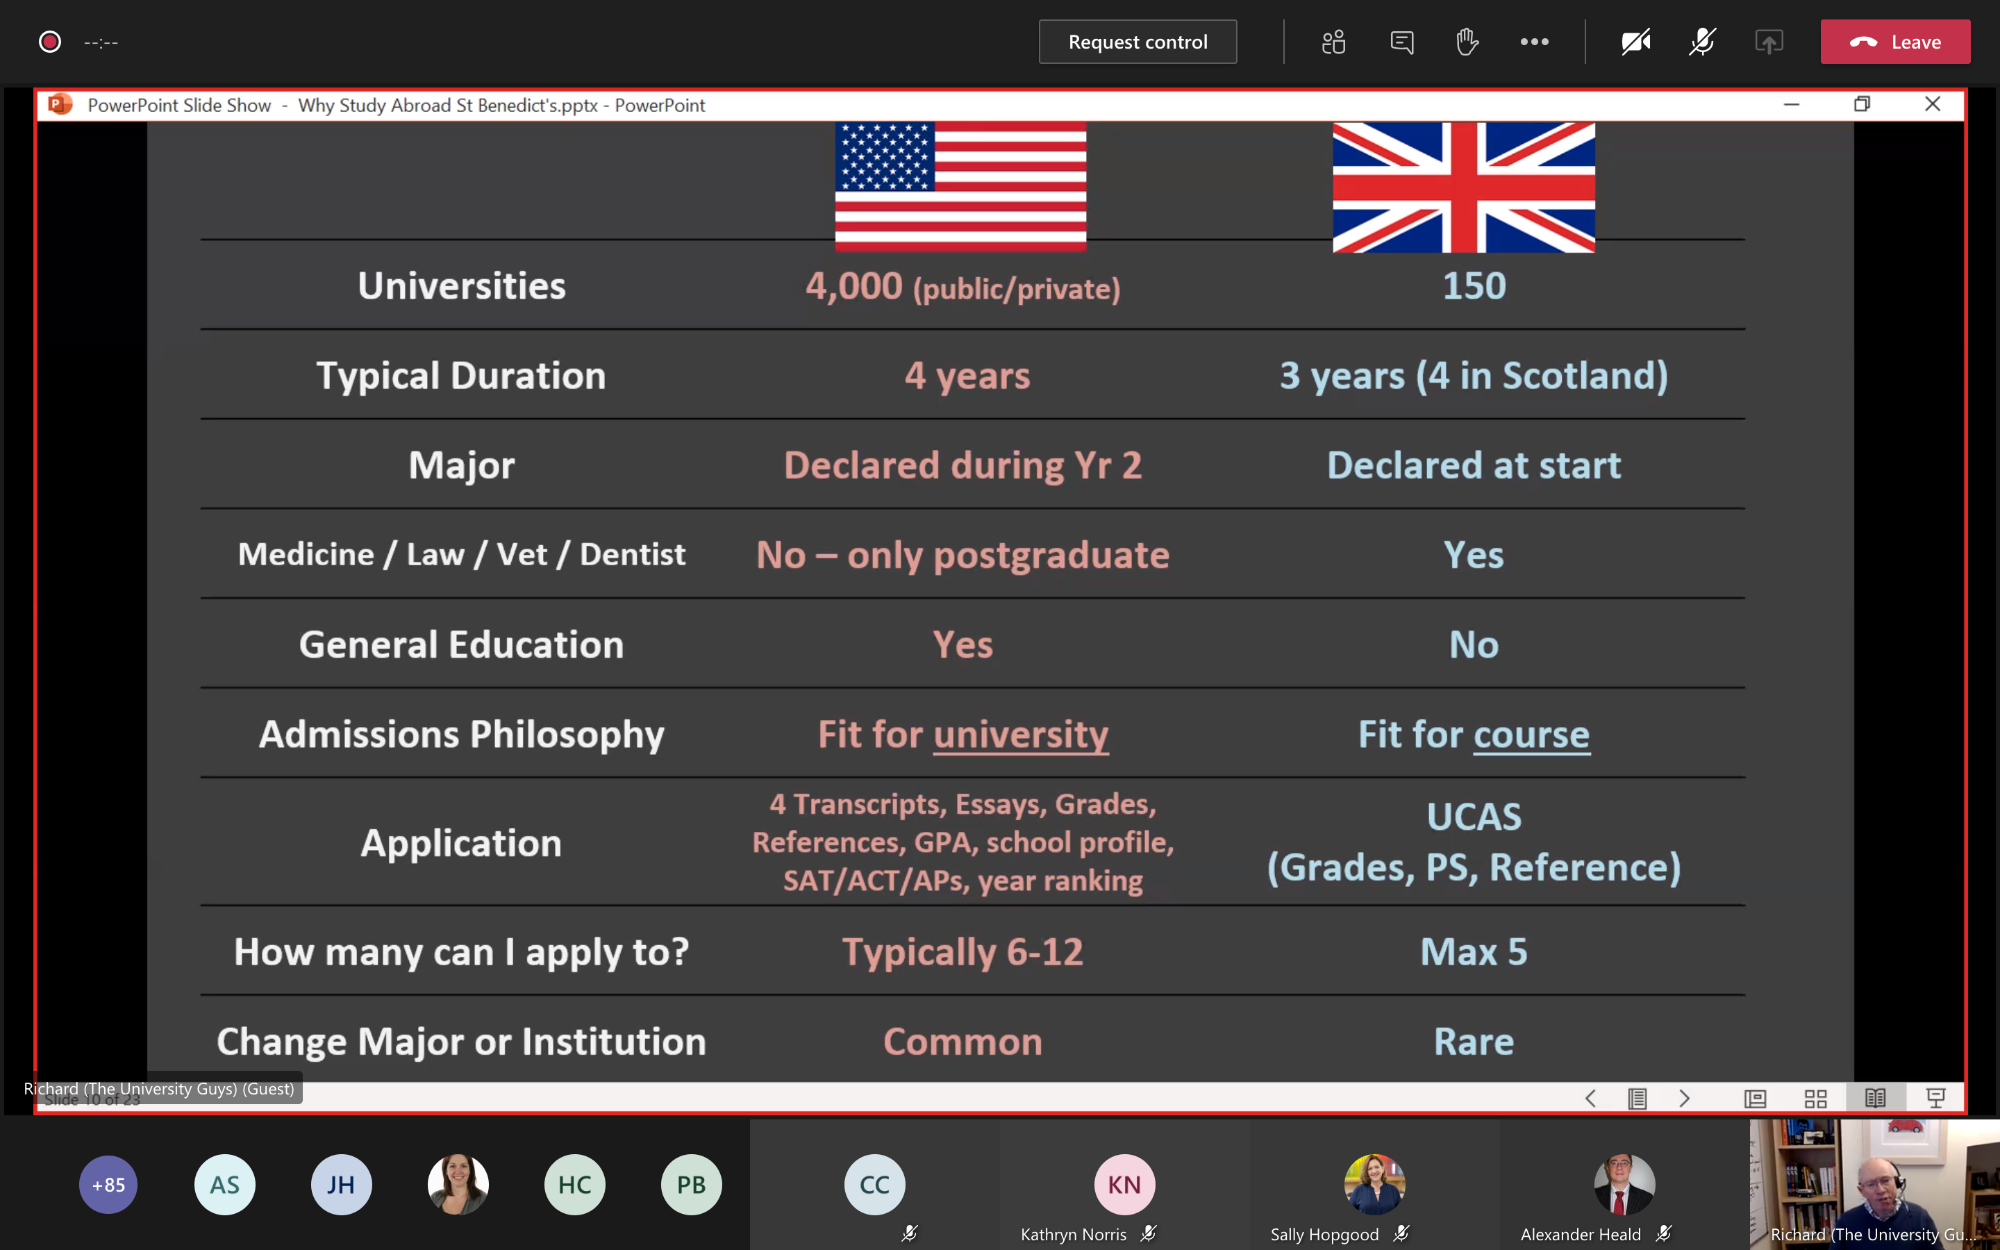Click 'Typically 6-12' cell
The image size is (2000, 1250).
pyautogui.click(x=963, y=952)
